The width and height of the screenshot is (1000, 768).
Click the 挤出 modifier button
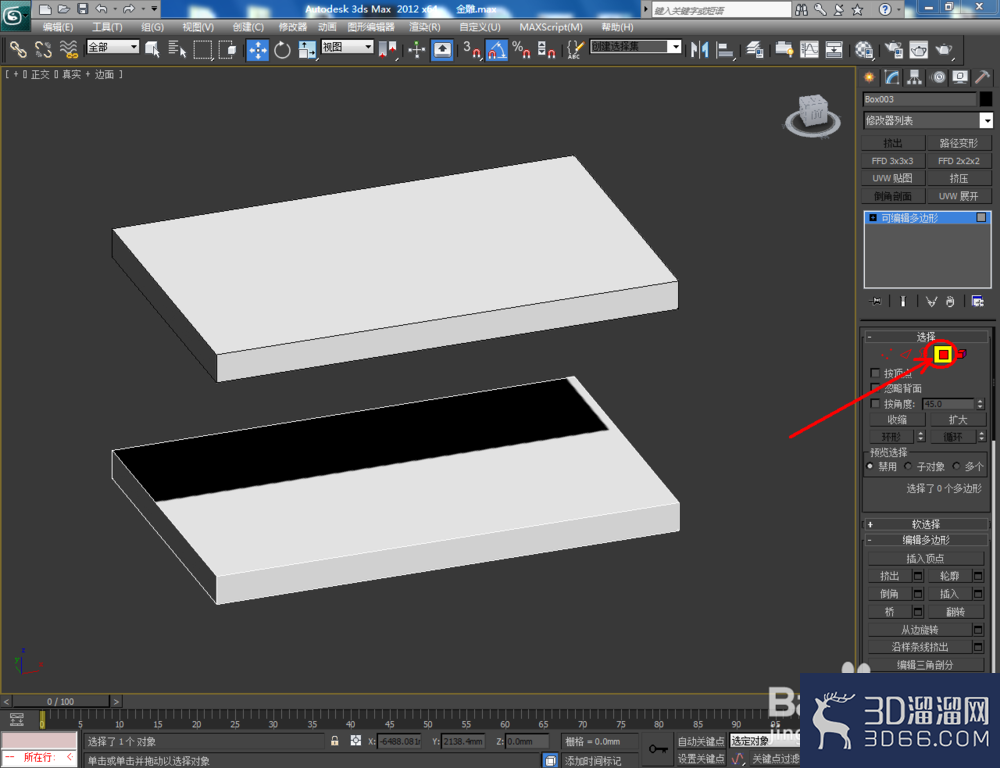(893, 143)
